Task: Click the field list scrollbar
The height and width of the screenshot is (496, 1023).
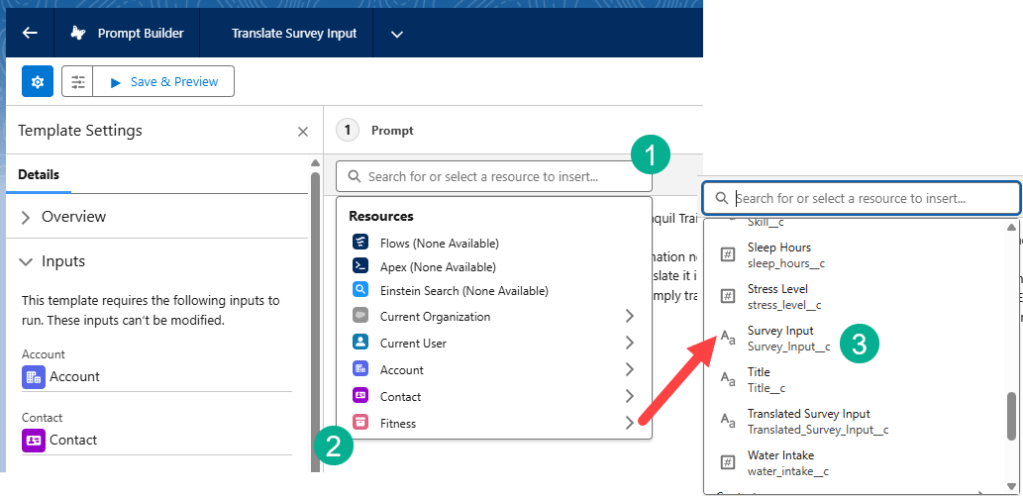Action: pyautogui.click(x=1011, y=415)
